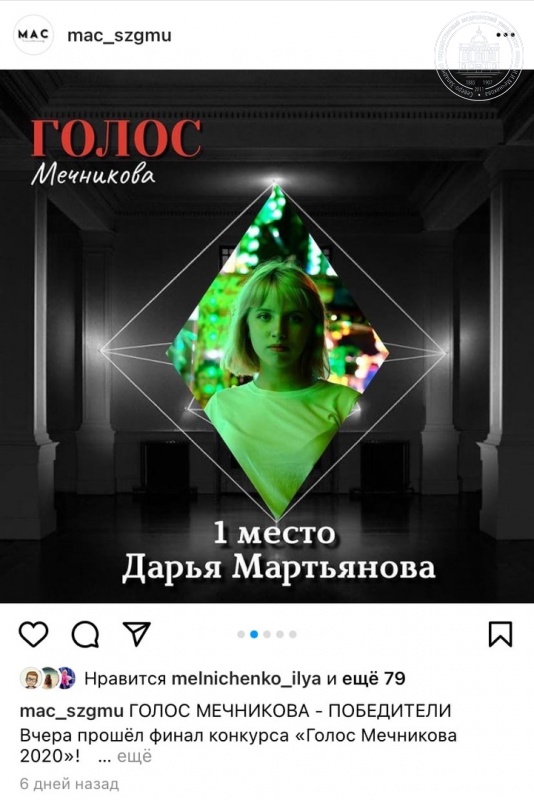Click the "6 дней назад" timestamp
Viewport: 534px width, 800px height.
[69, 784]
